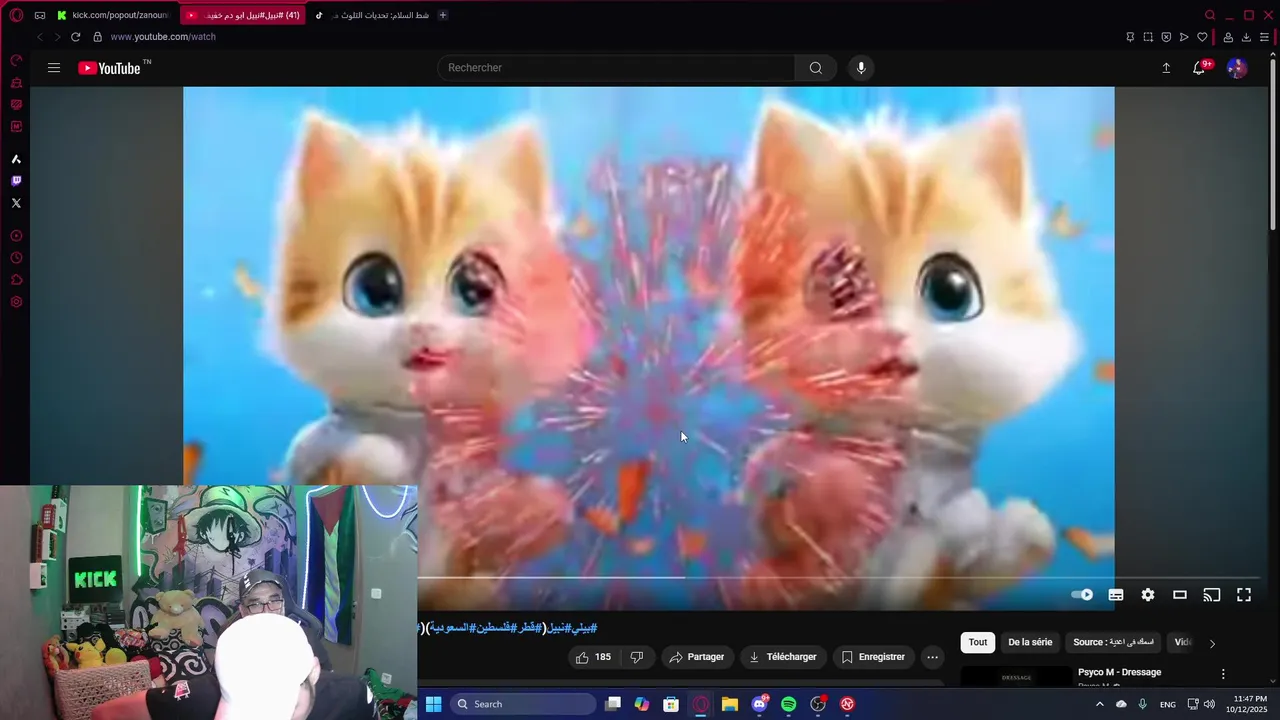Click the Partager share button
This screenshot has width=1280, height=720.
click(x=696, y=657)
